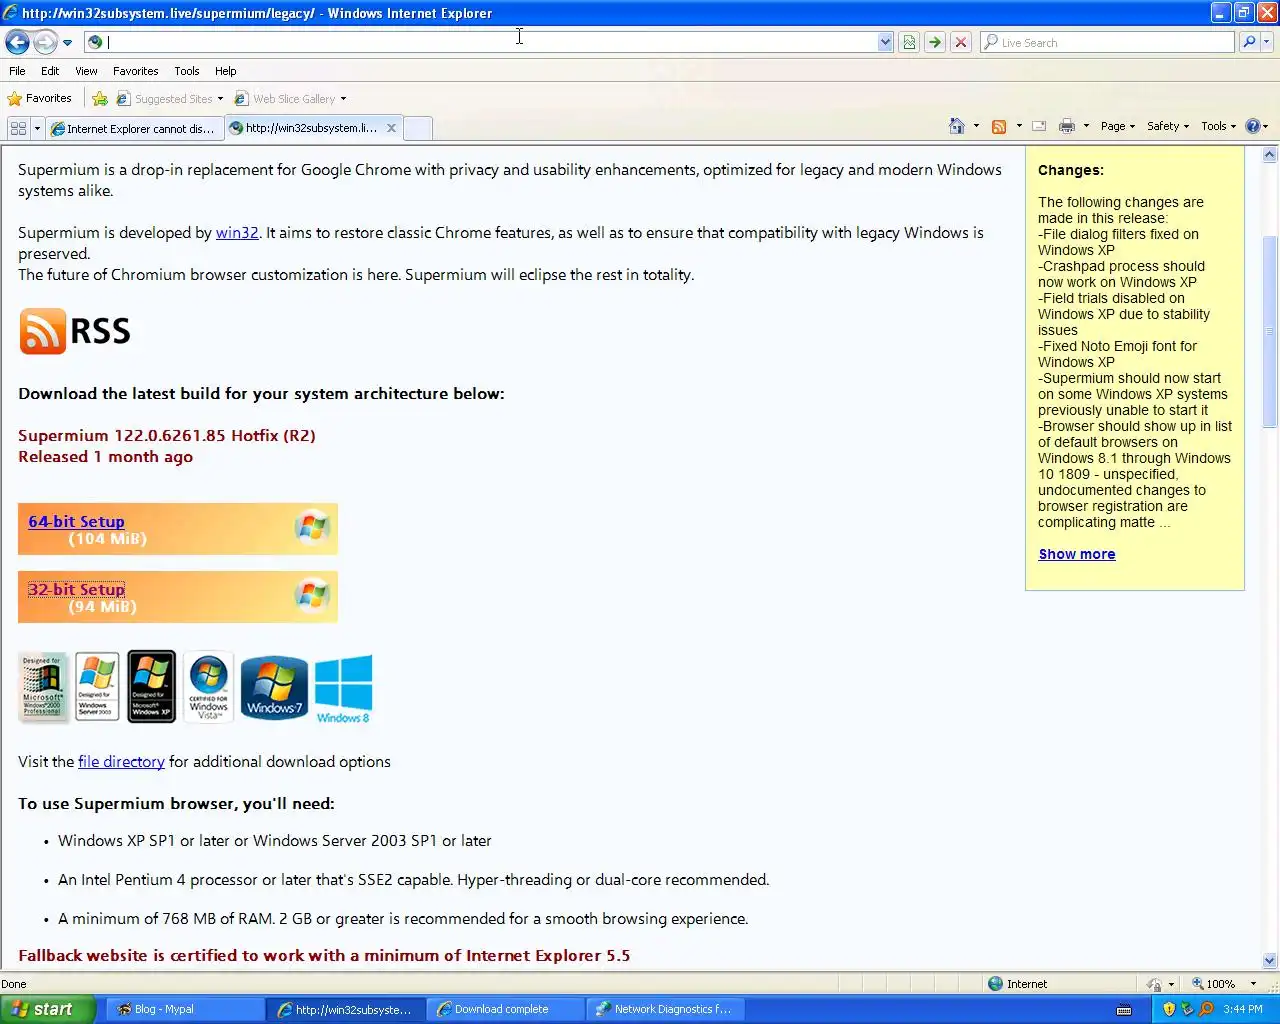Click the page scrollbar down arrow

click(1270, 960)
